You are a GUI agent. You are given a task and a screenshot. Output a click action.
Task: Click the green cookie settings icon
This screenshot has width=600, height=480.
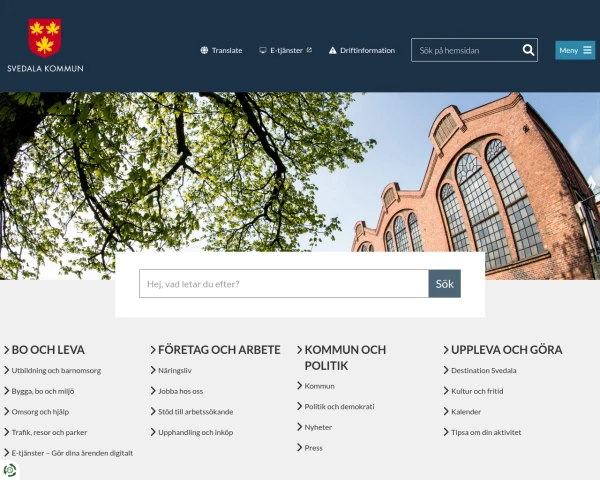[x=10, y=470]
